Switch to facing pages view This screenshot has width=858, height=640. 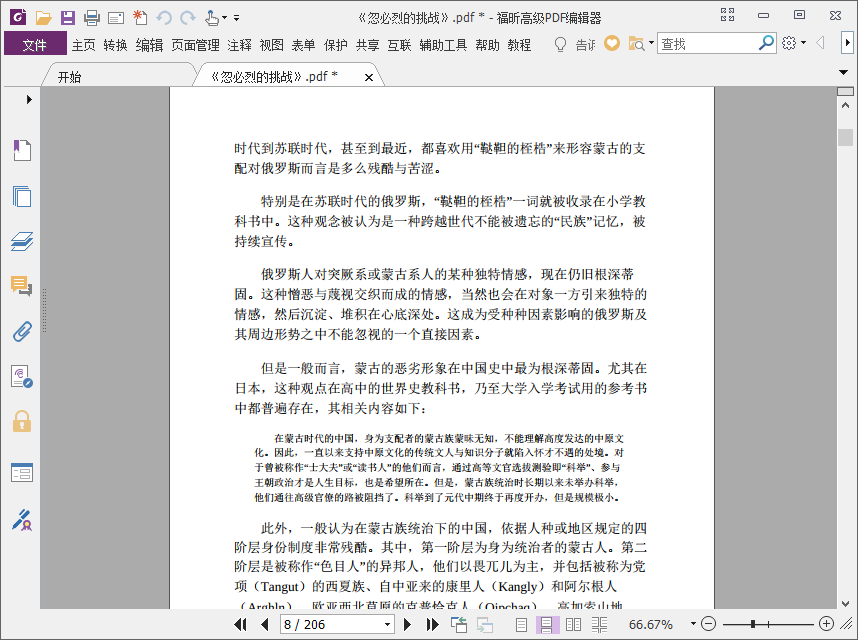coord(573,624)
